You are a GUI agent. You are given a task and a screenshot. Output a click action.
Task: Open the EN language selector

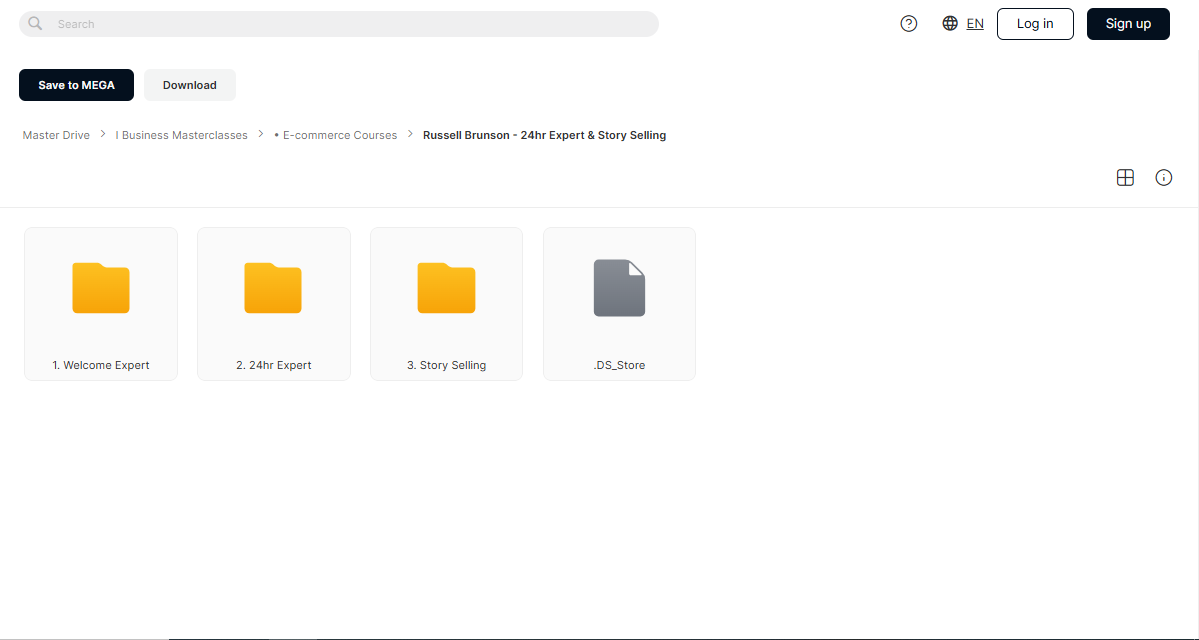(975, 24)
